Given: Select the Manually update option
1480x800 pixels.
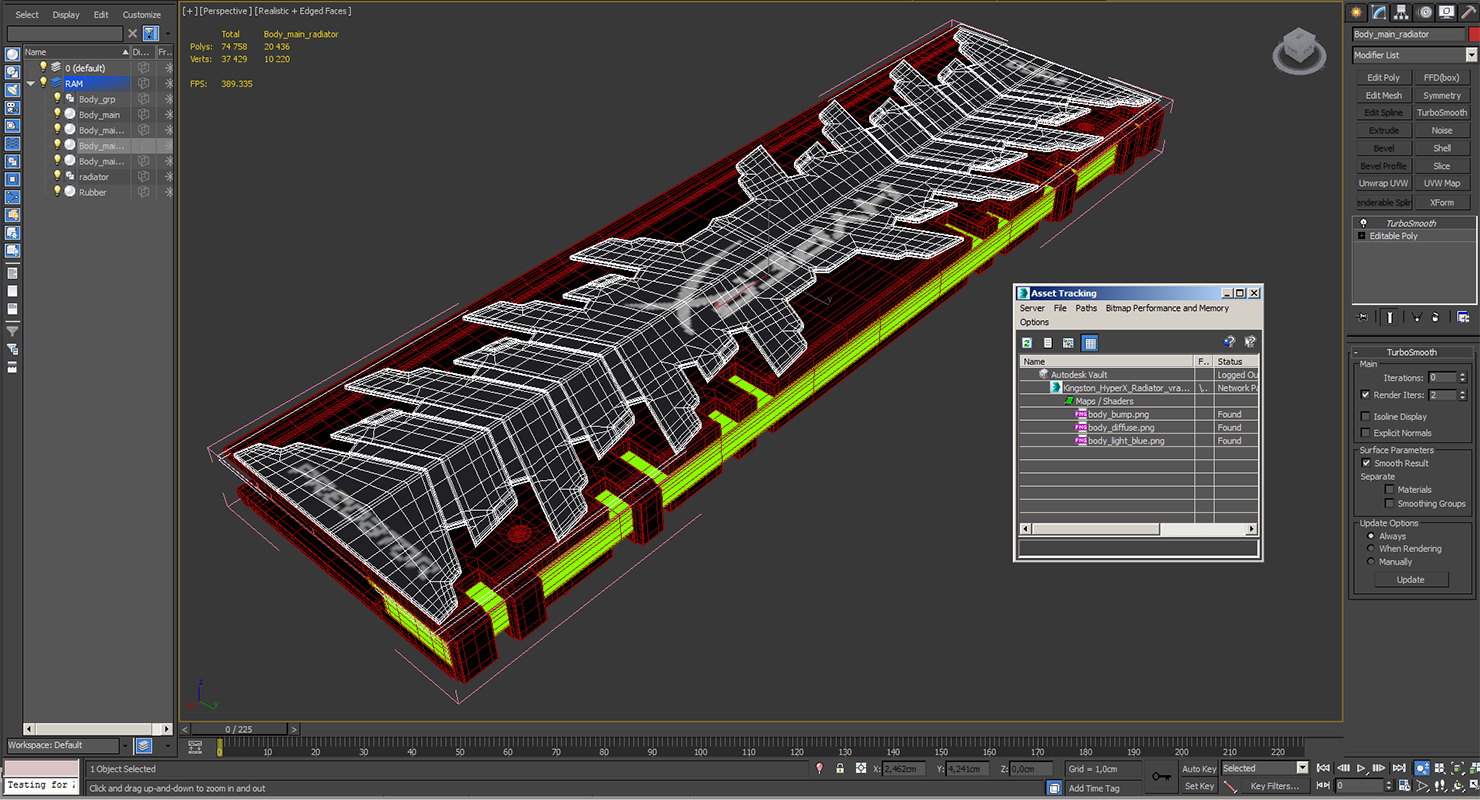Looking at the screenshot, I should click(1371, 562).
